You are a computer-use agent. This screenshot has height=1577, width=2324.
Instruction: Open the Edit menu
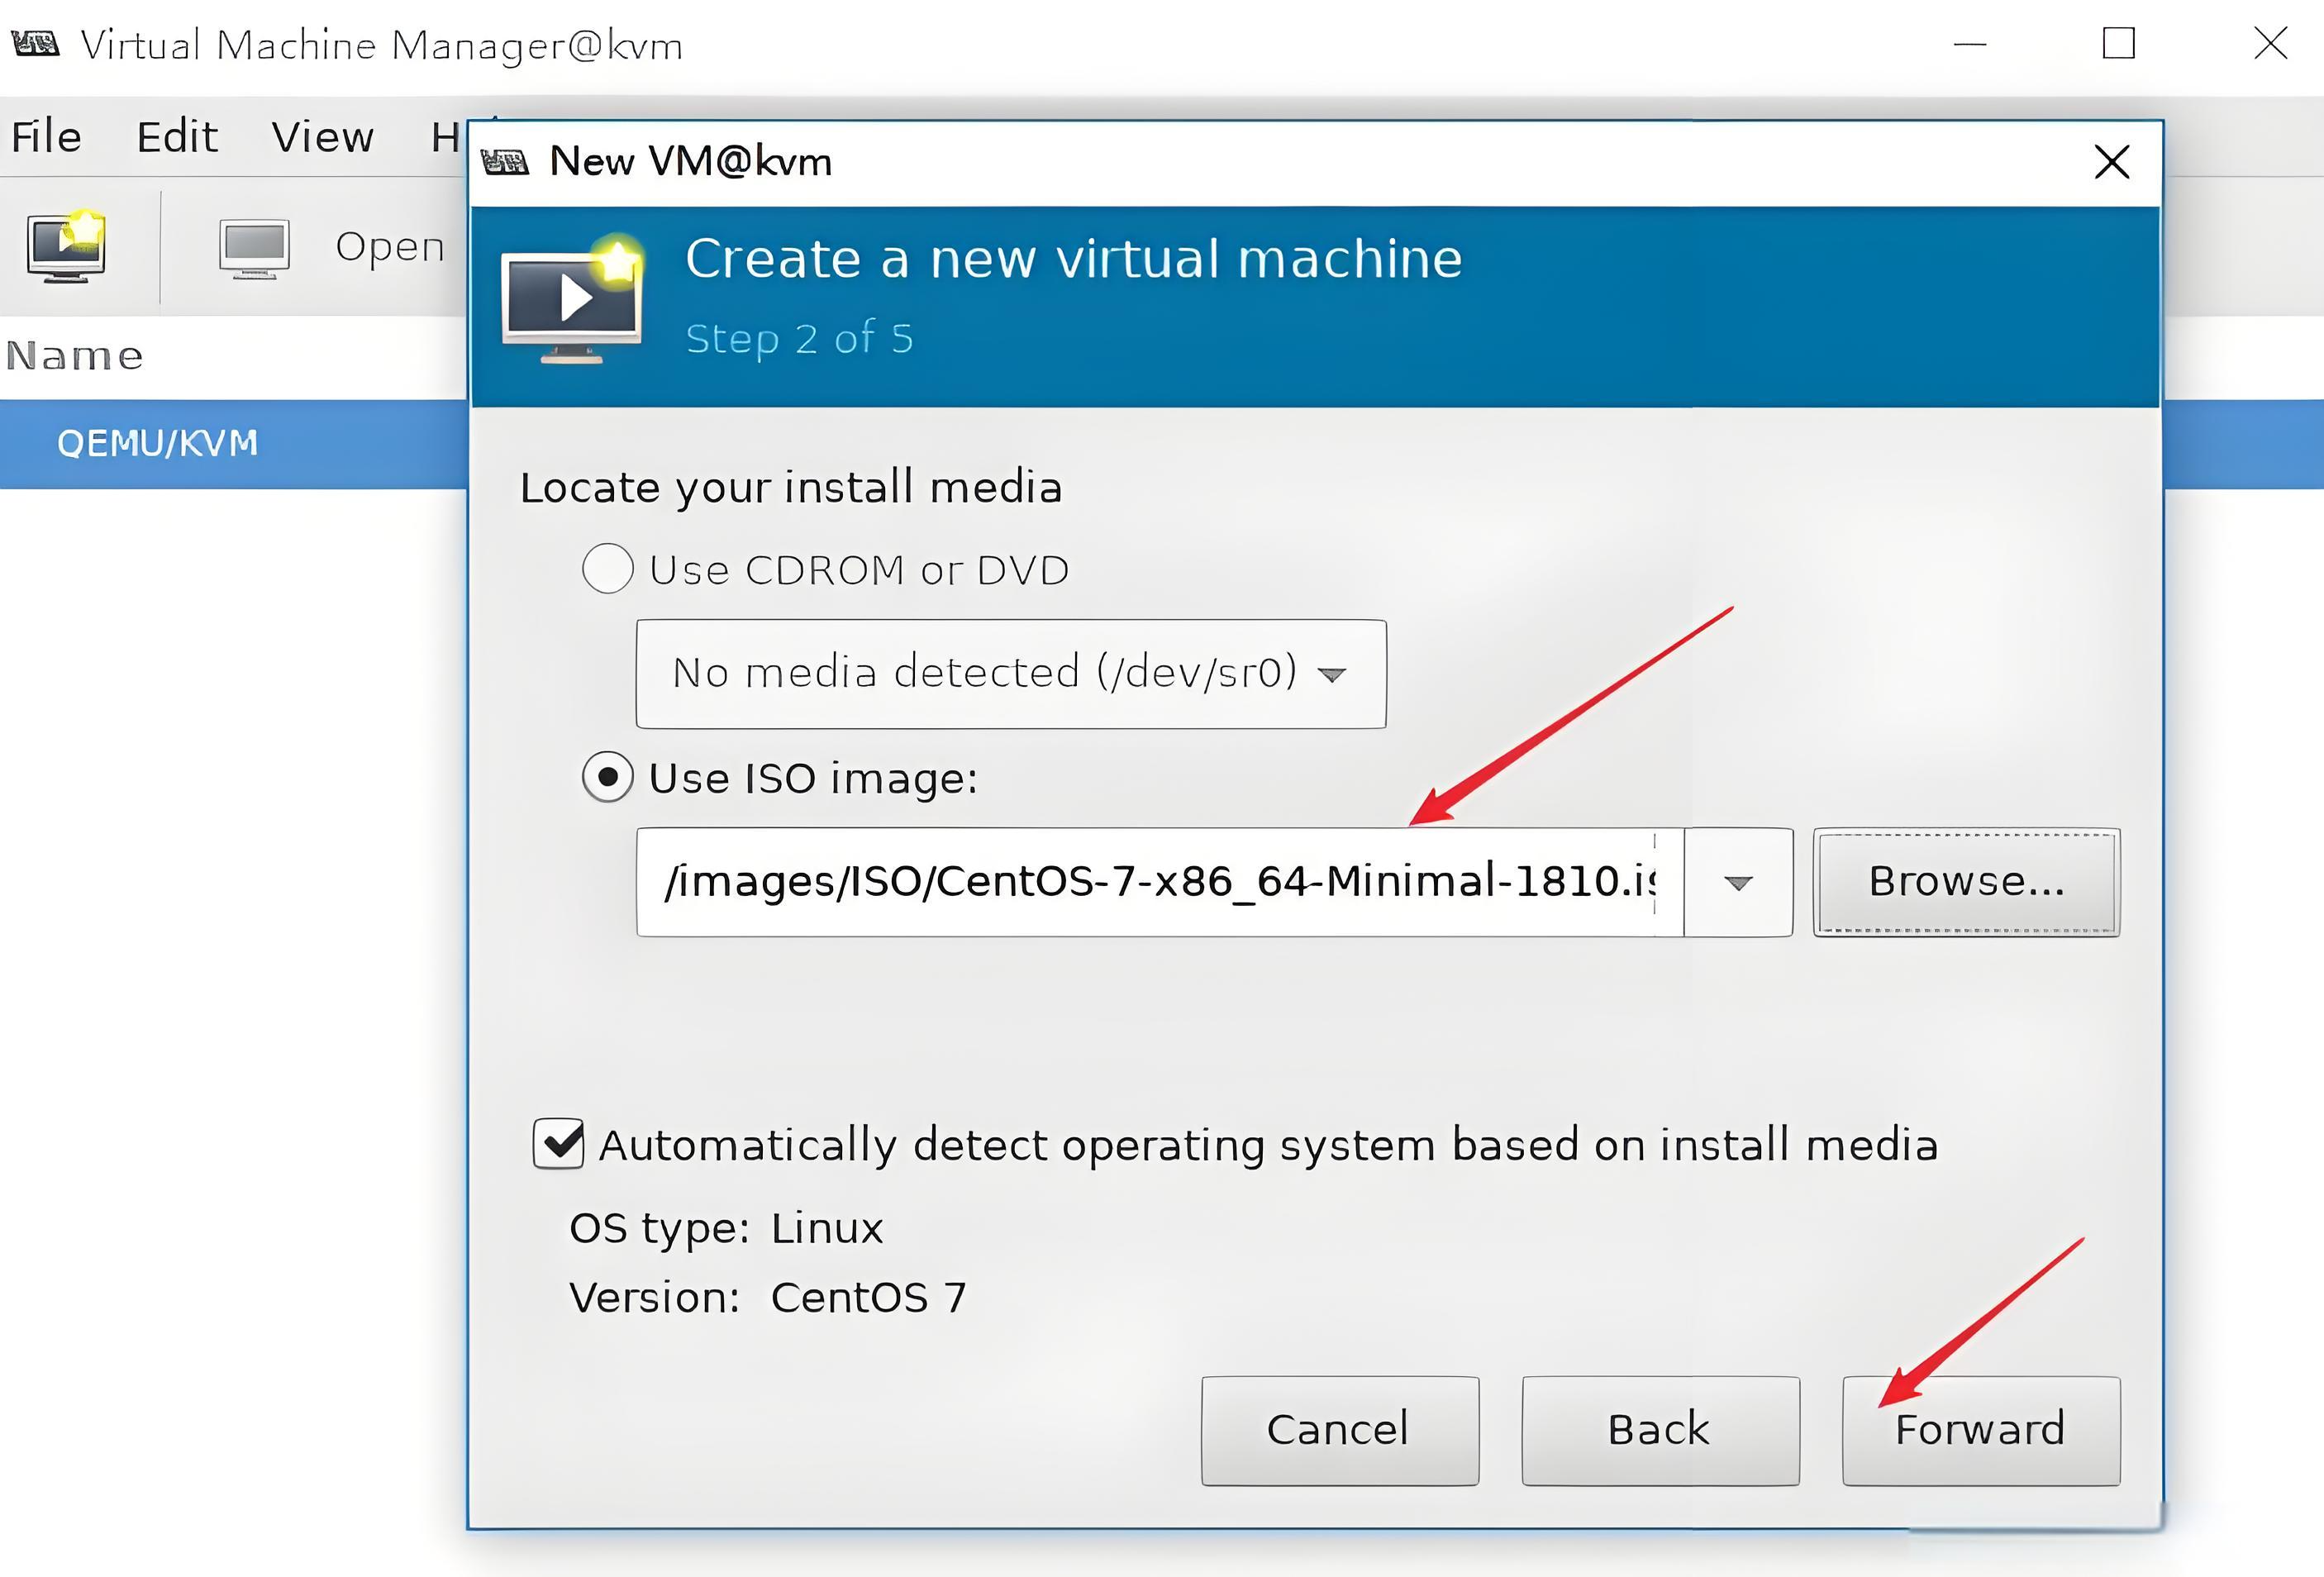(x=176, y=137)
